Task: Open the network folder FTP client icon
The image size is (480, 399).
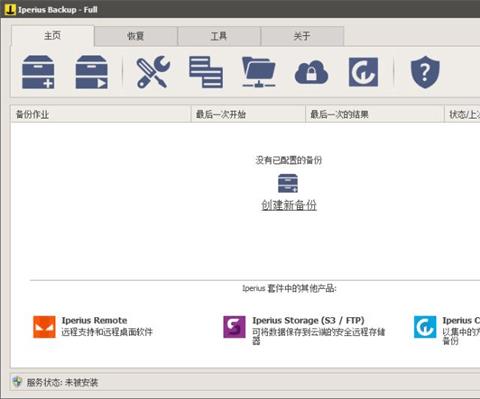Action: coord(259,72)
